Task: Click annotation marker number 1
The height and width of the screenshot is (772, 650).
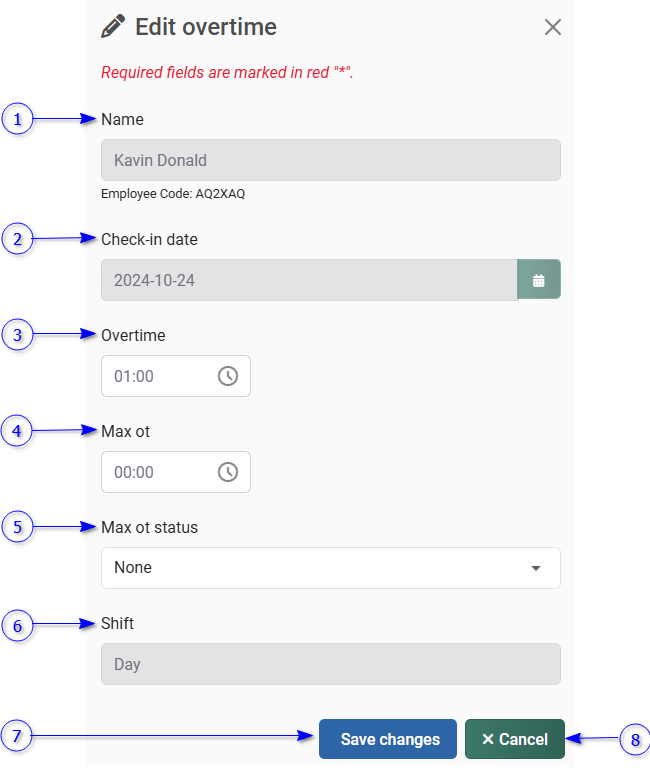Action: (x=17, y=119)
